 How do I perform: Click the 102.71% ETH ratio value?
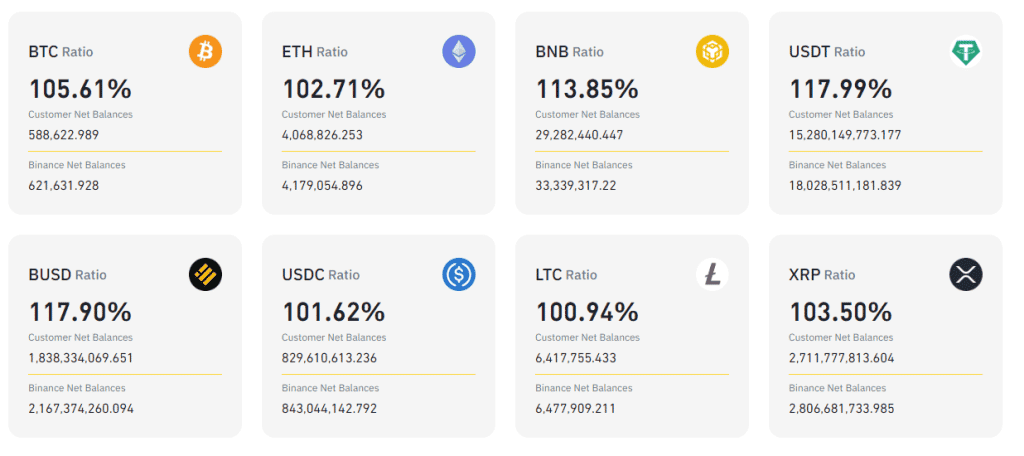[x=333, y=89]
